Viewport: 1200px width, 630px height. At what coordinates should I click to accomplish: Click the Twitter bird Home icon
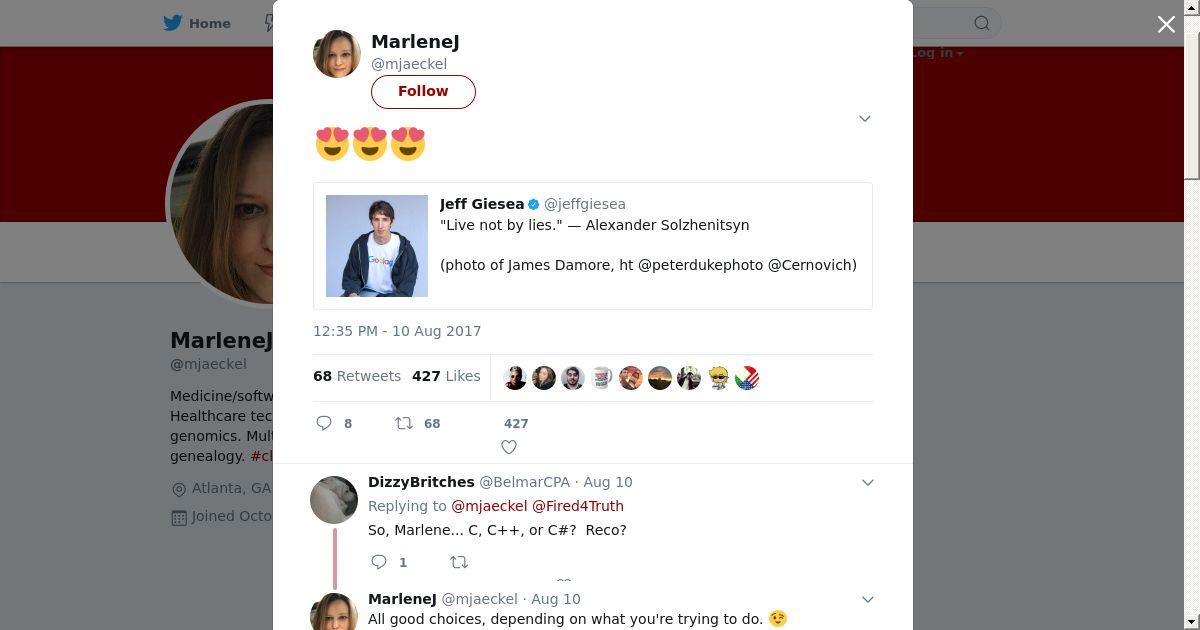tap(173, 23)
